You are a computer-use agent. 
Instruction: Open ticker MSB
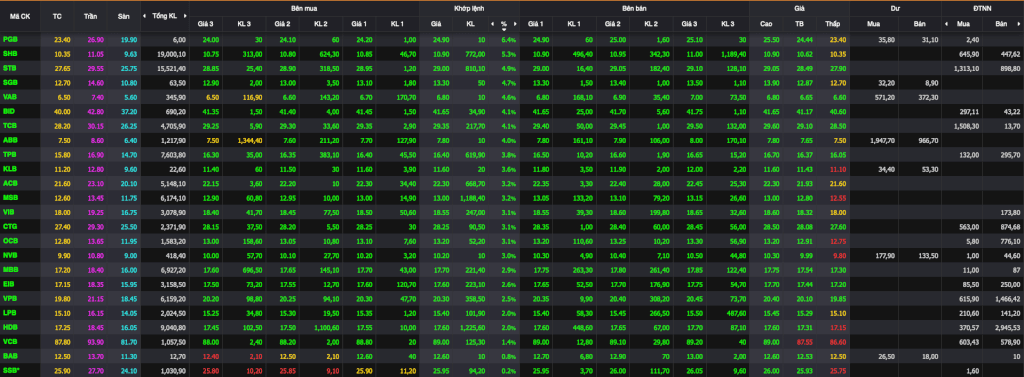click(x=10, y=197)
